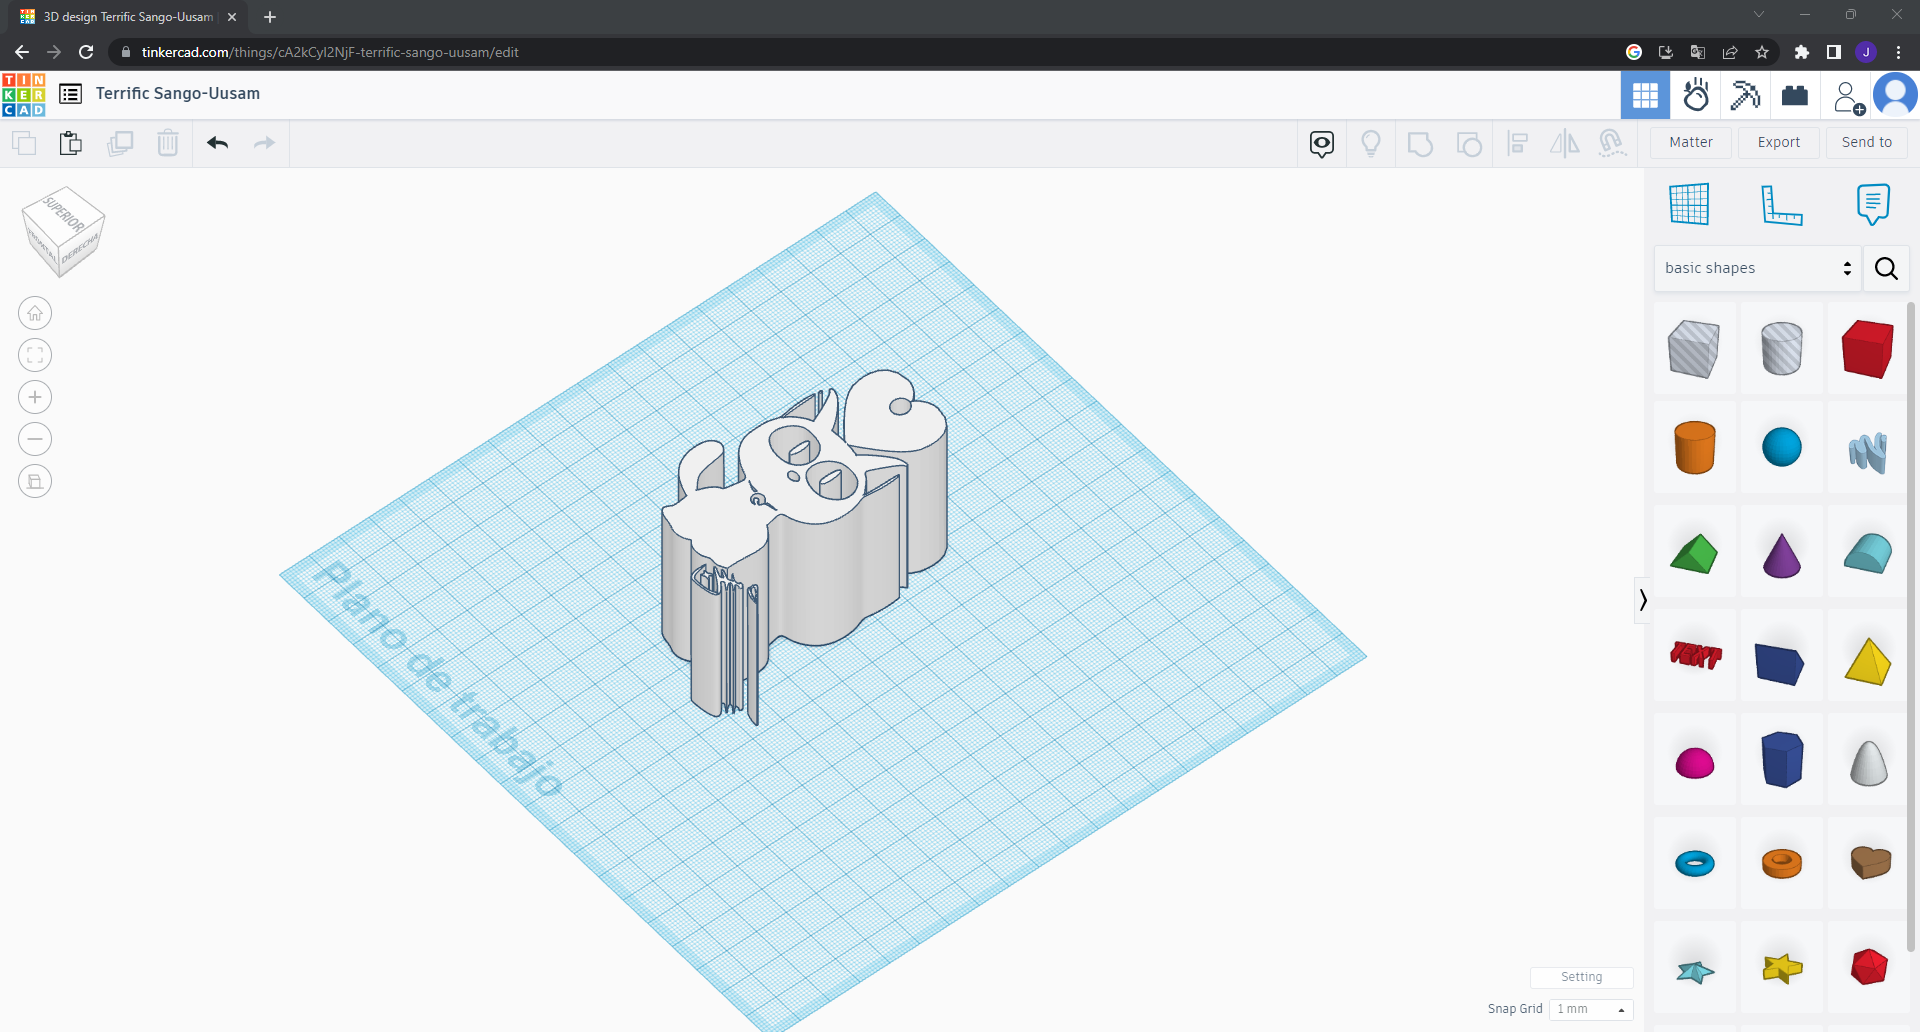Viewport: 1920px width, 1032px height.
Task: Toggle Show all lightbulb icon
Action: coord(1371,144)
